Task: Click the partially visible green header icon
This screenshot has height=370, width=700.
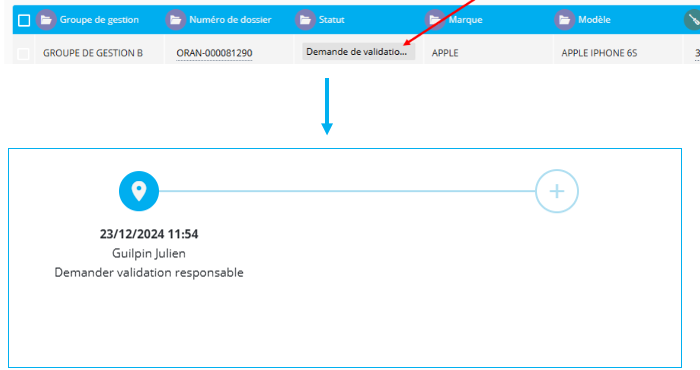Action: click(x=692, y=20)
